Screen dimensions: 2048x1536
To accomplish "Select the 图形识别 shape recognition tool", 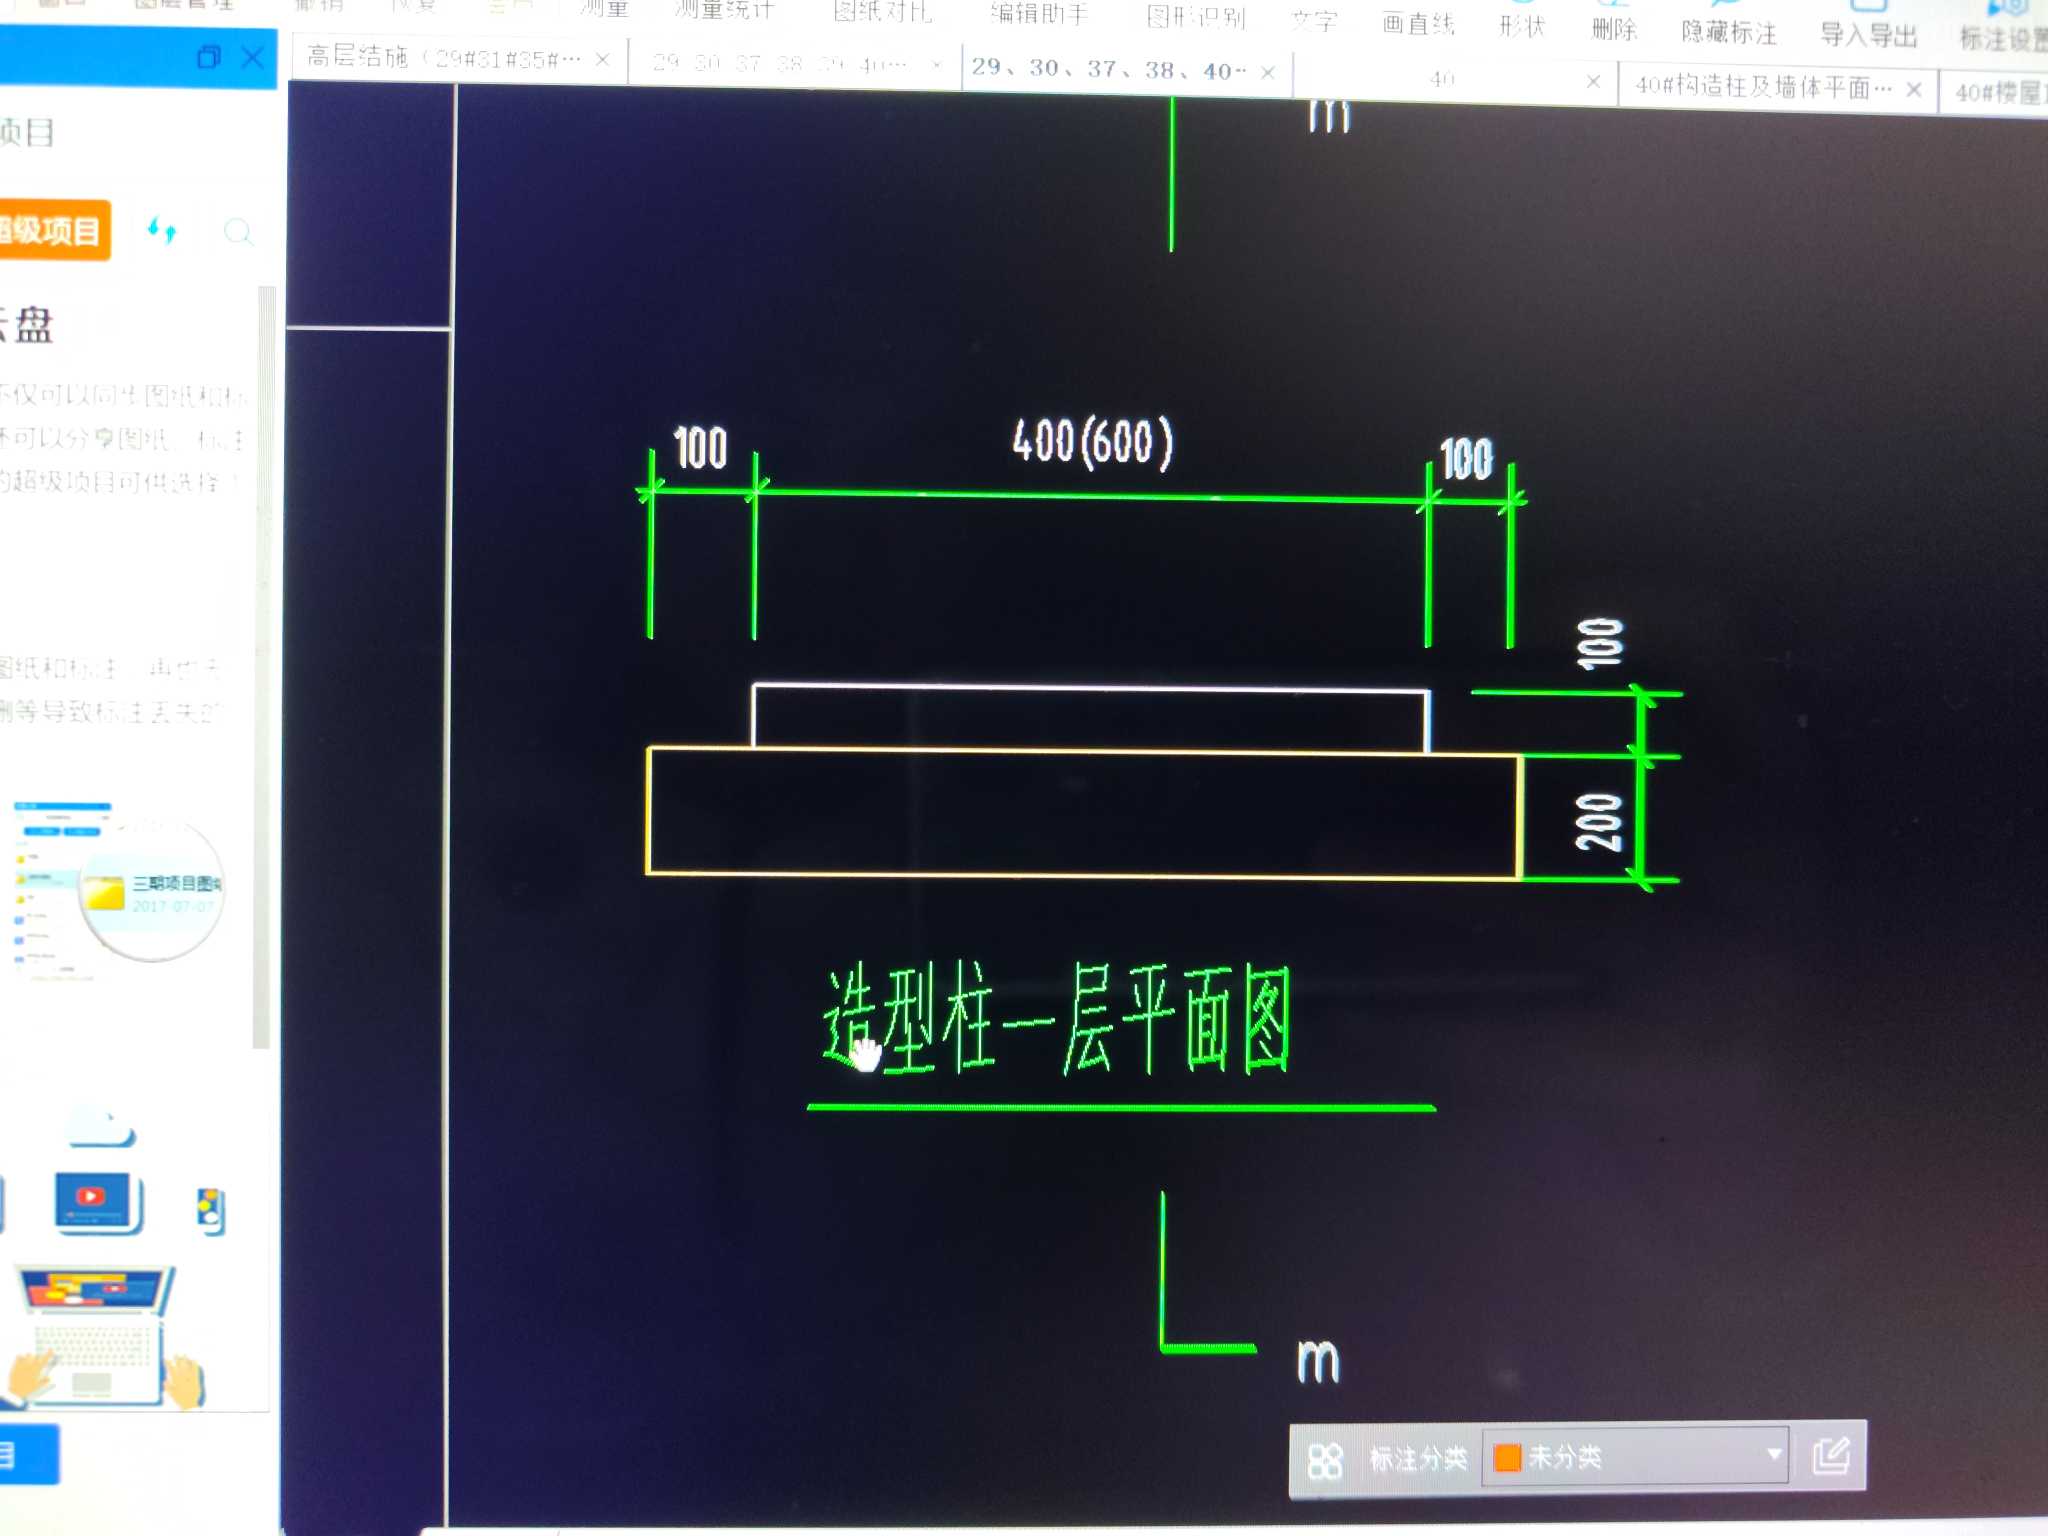I will click(1195, 17).
